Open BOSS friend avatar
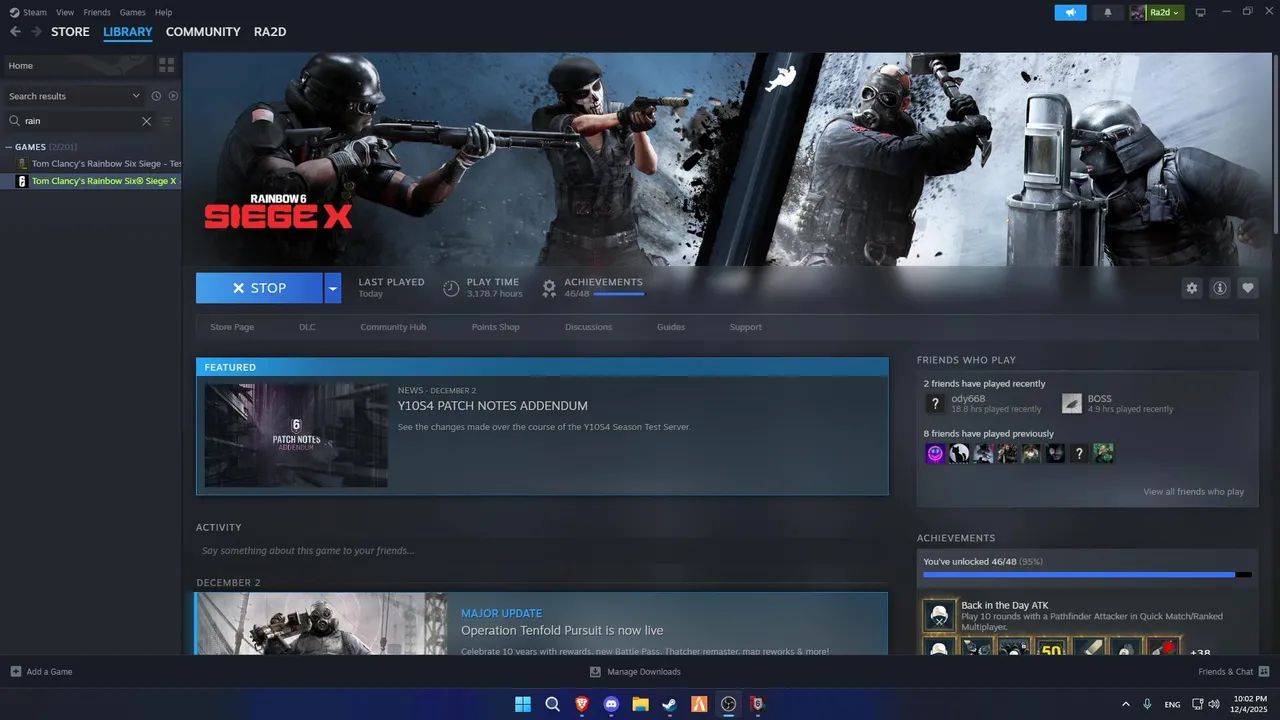The width and height of the screenshot is (1280, 720). [1072, 404]
